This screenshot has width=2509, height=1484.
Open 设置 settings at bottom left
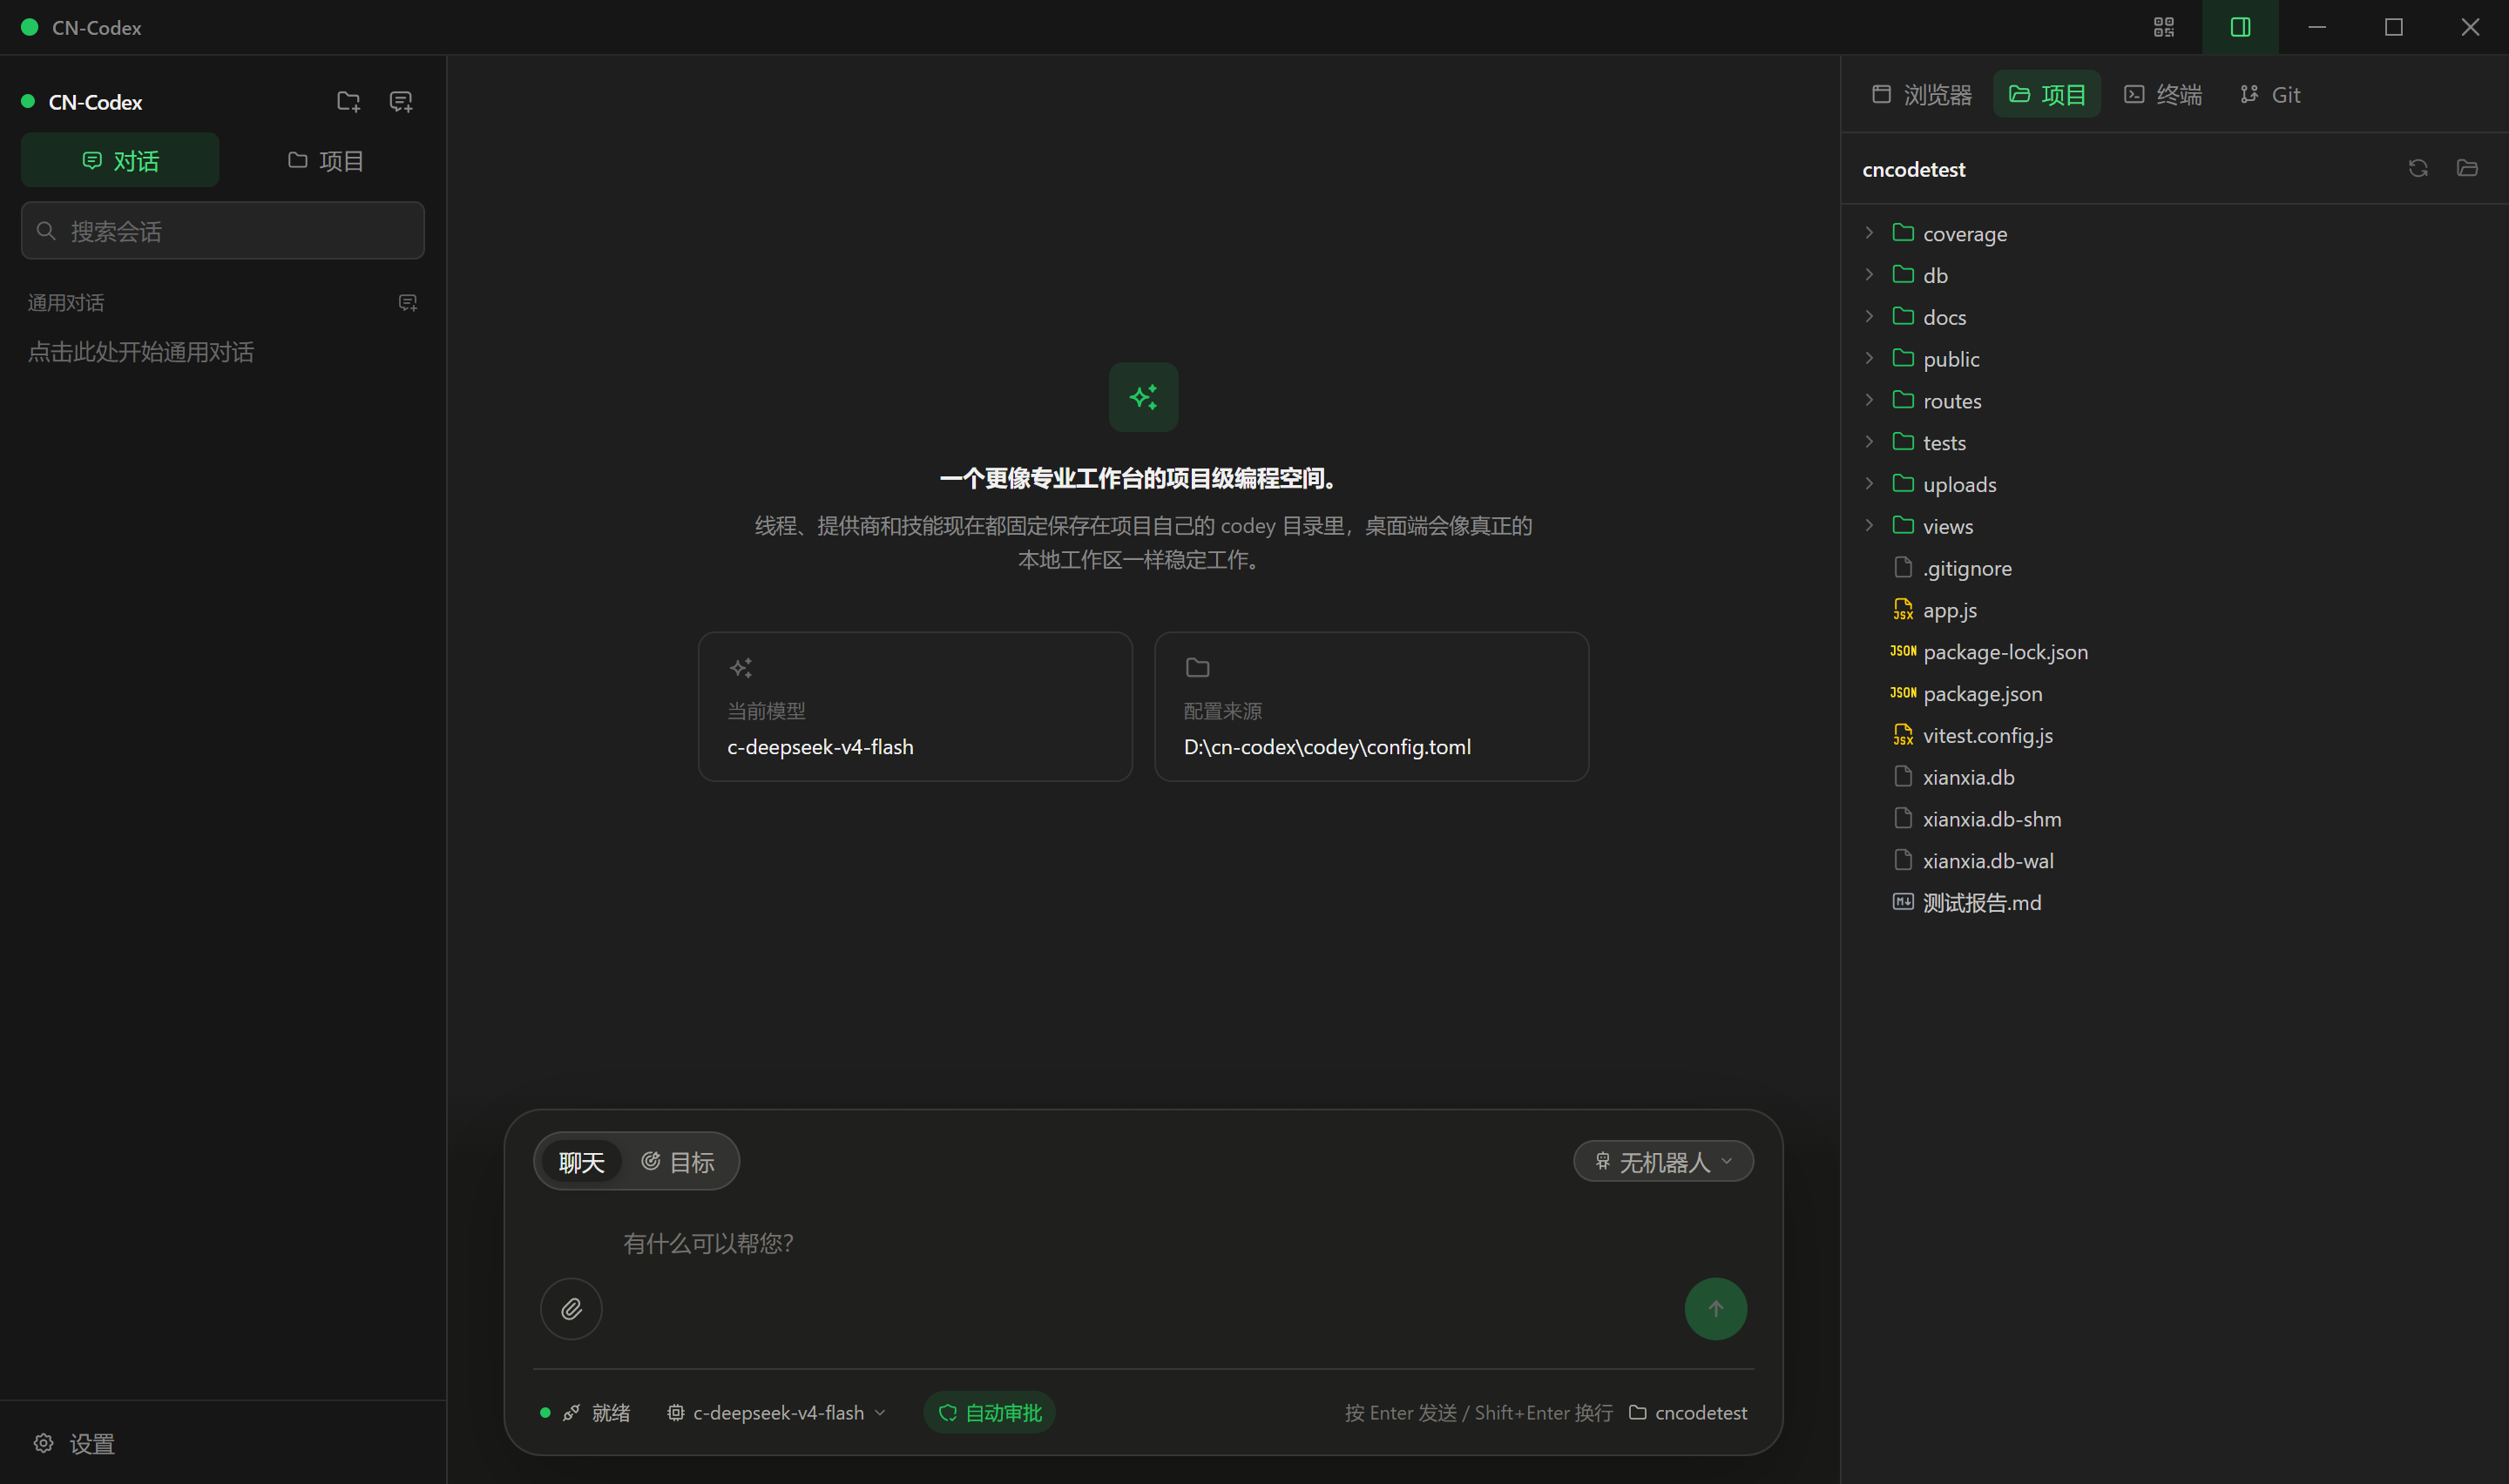click(x=74, y=1443)
